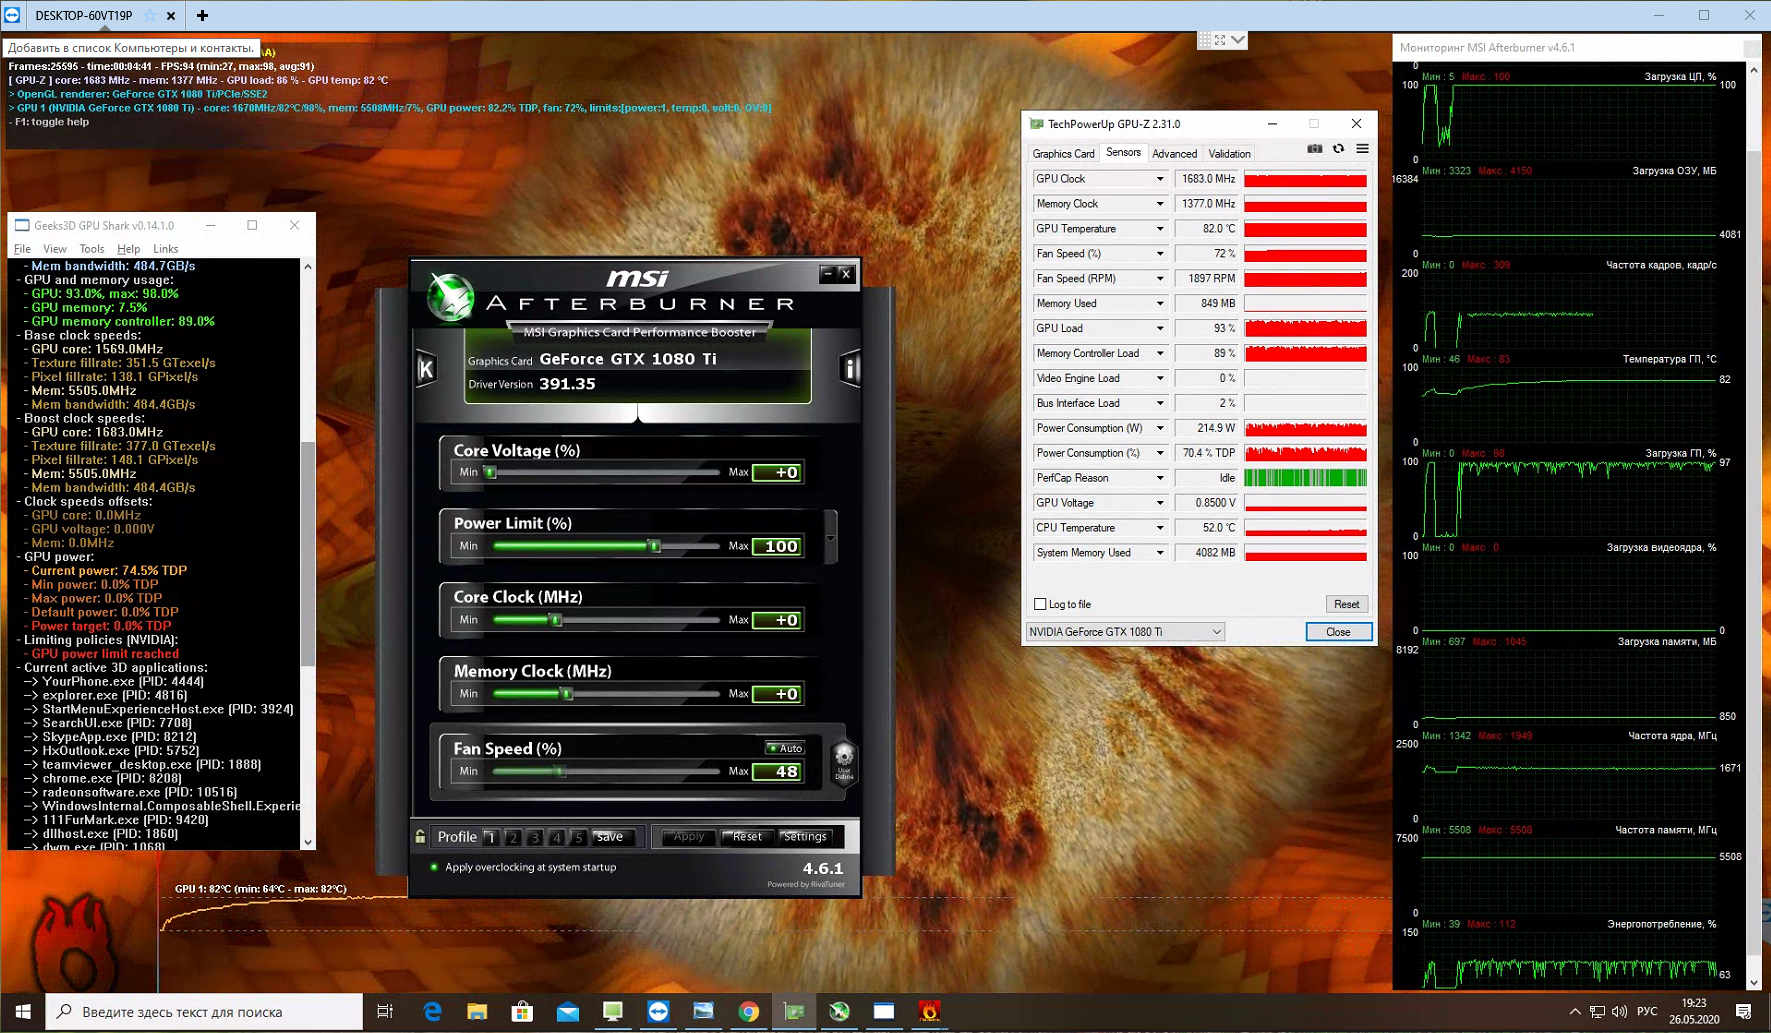Open the GPU Temperature sensor dropdown
Viewport: 1771px width, 1033px height.
(1160, 229)
